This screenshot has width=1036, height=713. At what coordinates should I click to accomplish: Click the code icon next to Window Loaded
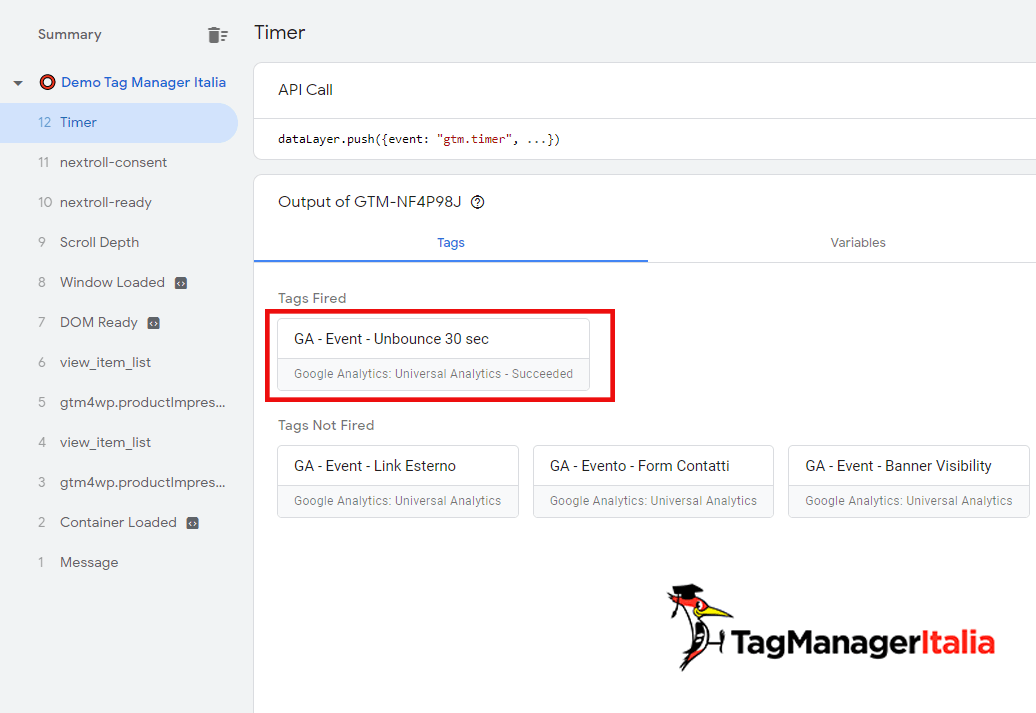pyautogui.click(x=180, y=283)
